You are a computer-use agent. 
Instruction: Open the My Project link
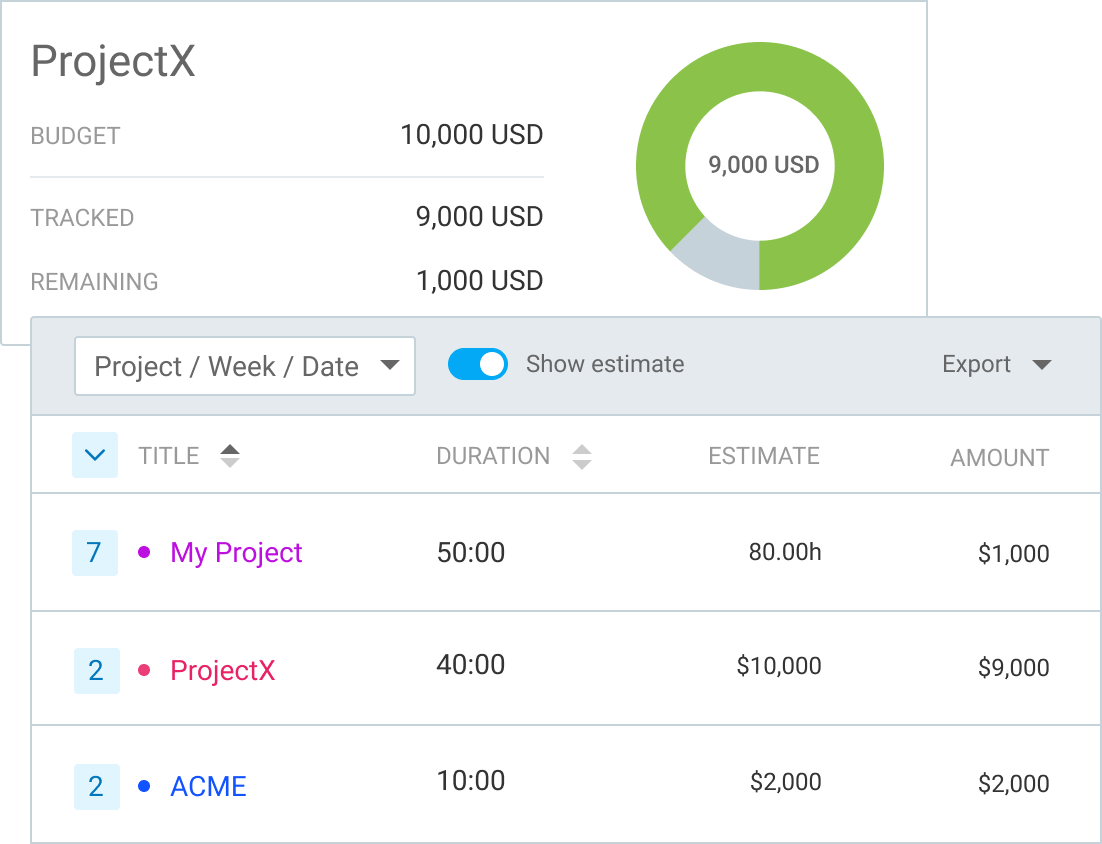(x=236, y=552)
